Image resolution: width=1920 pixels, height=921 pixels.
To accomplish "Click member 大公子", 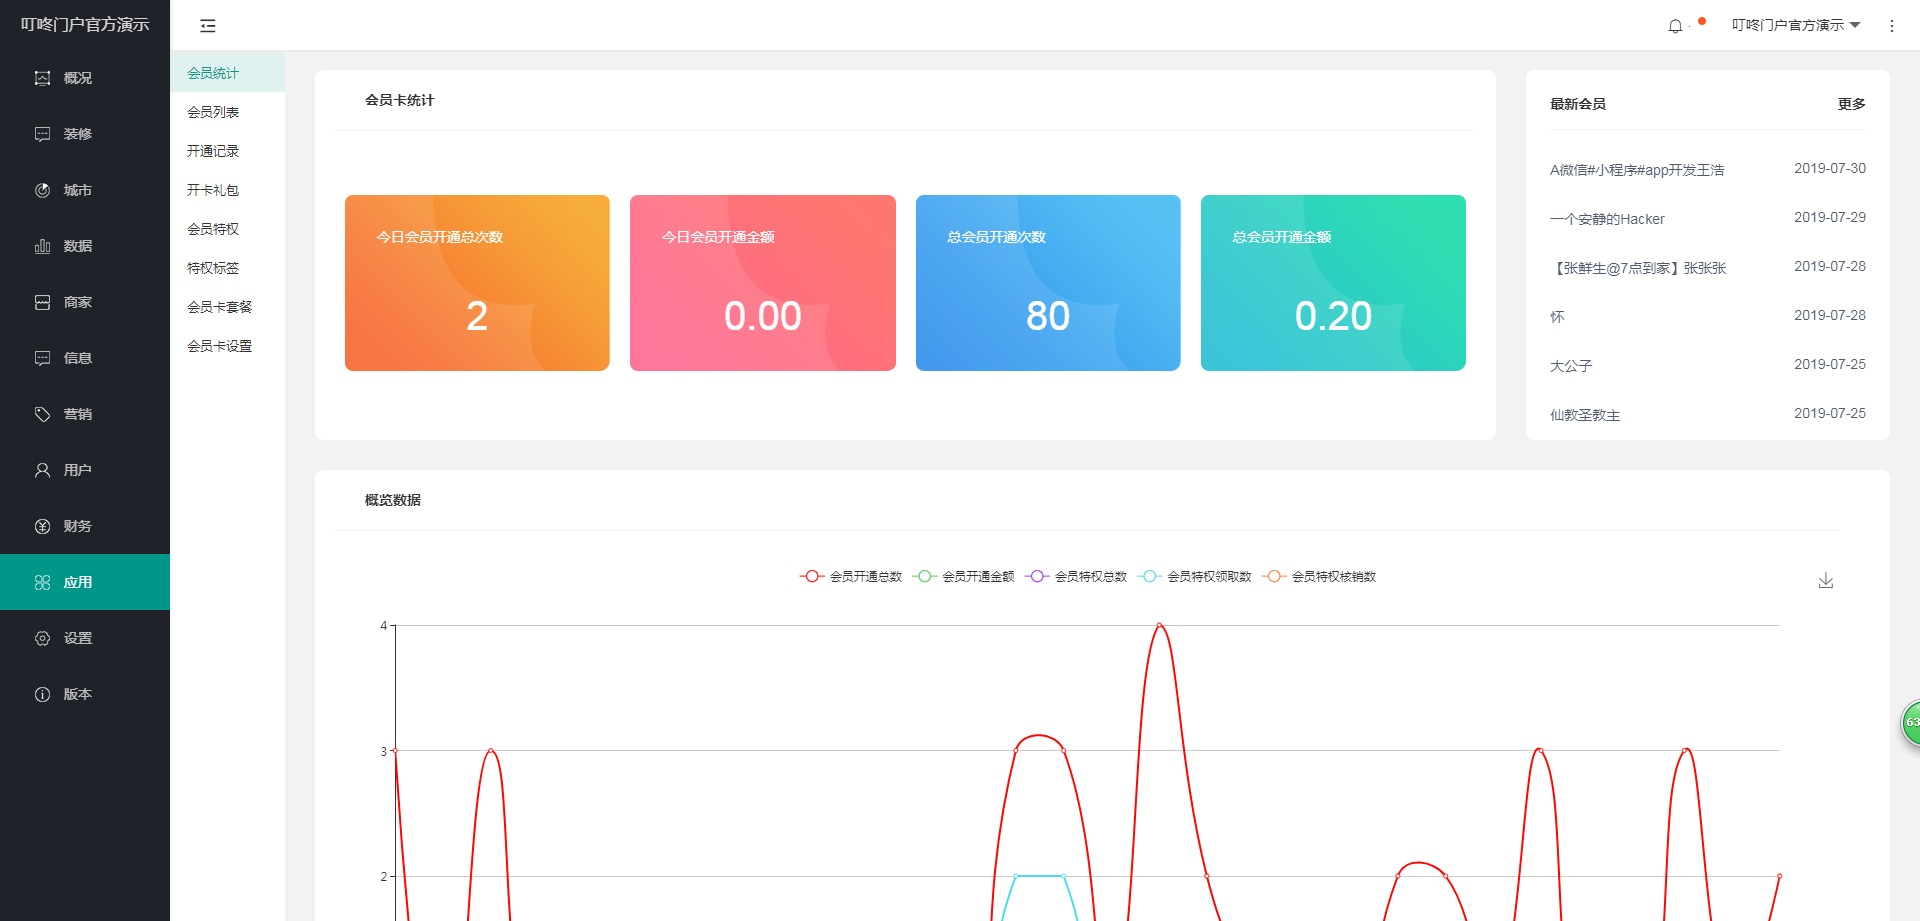I will click(x=1571, y=366).
